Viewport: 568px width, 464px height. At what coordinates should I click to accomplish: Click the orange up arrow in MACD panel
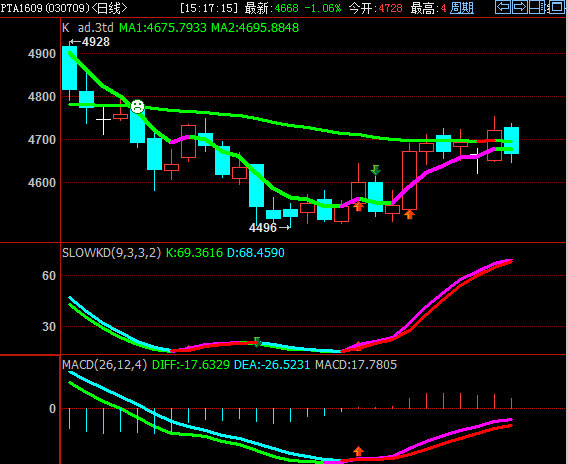click(358, 451)
